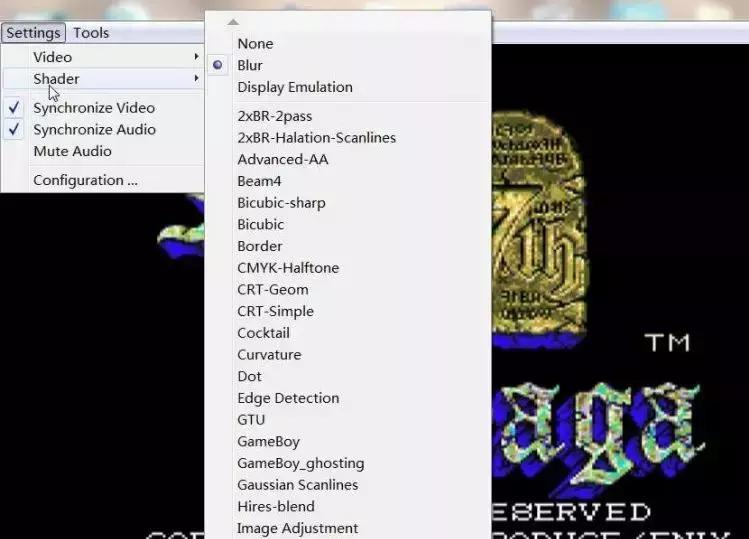Choose Display Emulation shader
This screenshot has width=749, height=539.
[x=294, y=87]
